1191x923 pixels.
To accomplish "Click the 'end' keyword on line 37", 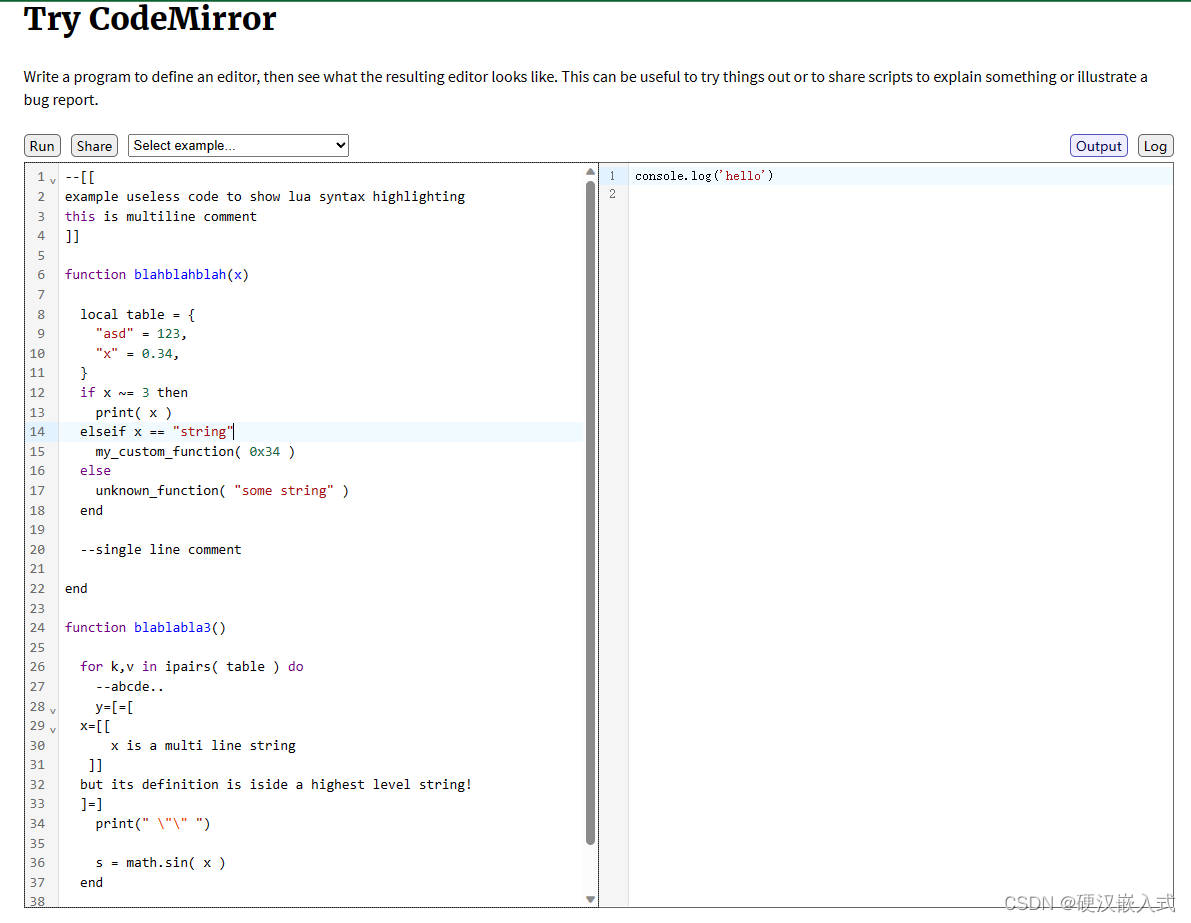I will pyautogui.click(x=91, y=882).
